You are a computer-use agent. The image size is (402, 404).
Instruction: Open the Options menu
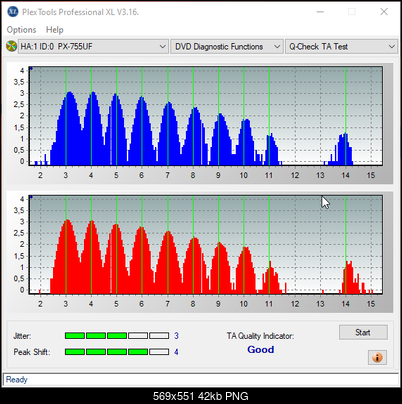coord(21,30)
